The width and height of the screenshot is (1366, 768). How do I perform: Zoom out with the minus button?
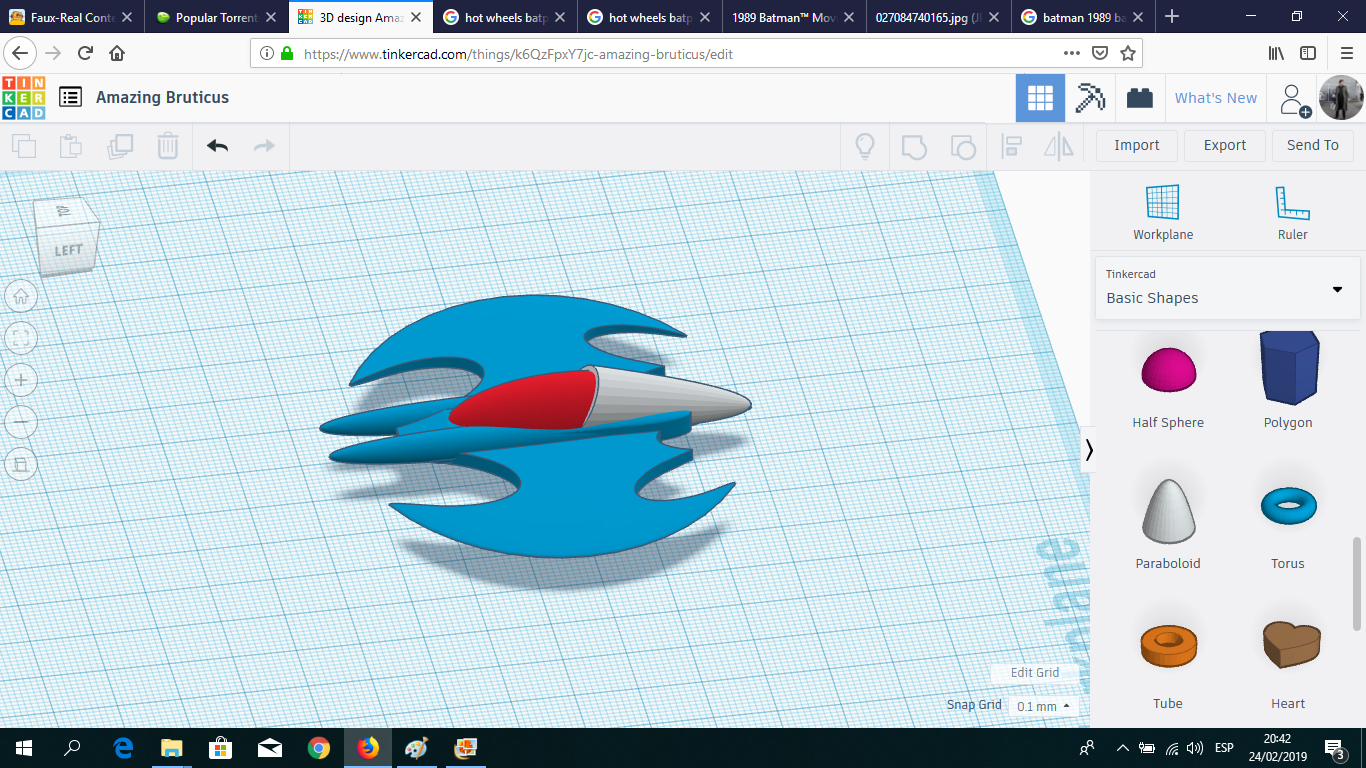[x=21, y=422]
